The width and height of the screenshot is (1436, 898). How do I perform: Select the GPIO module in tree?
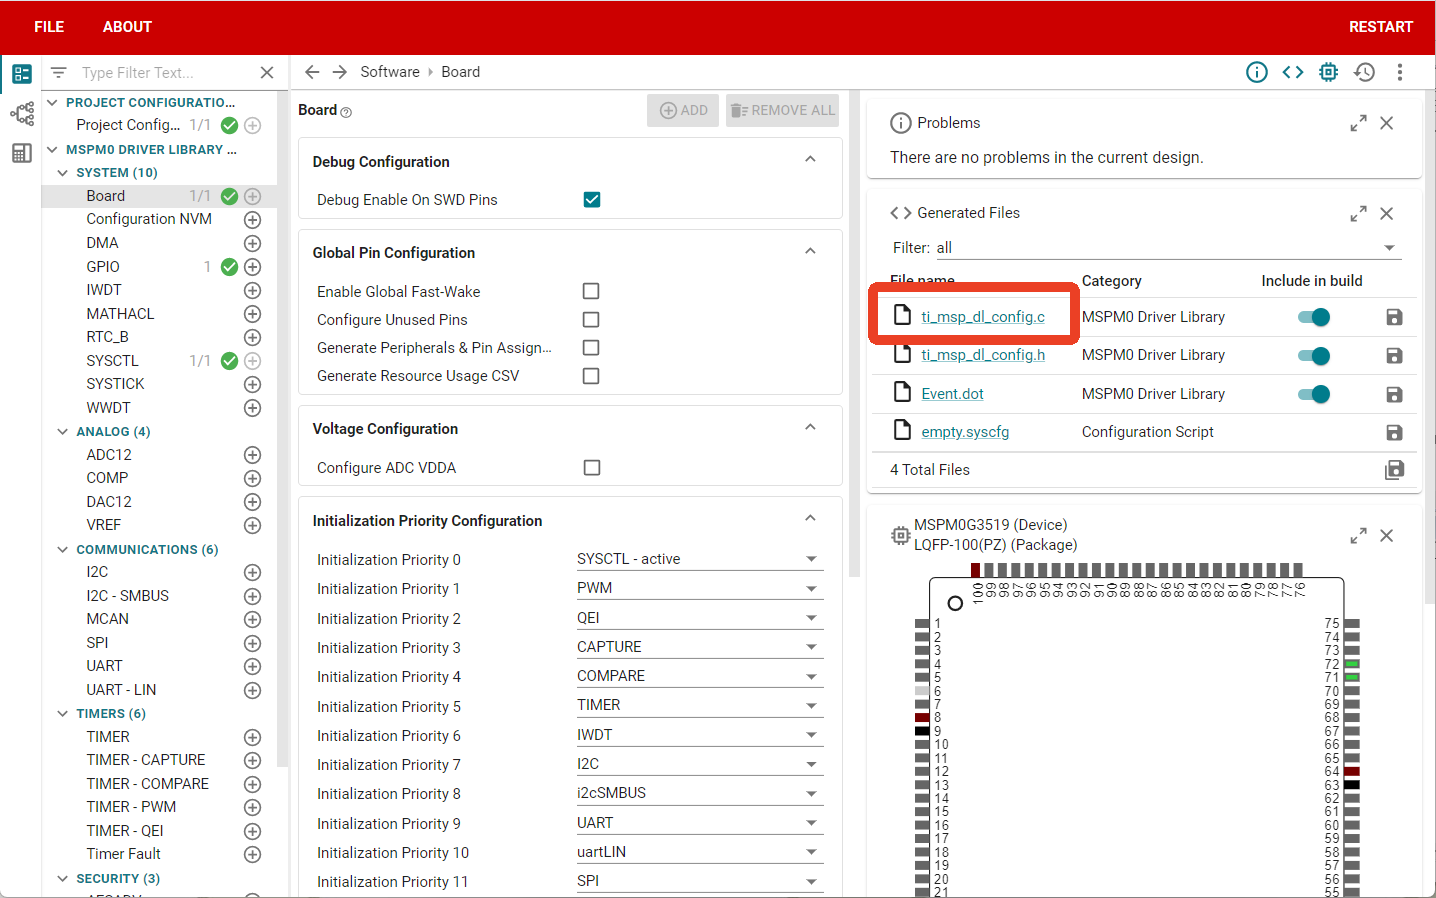tap(103, 267)
